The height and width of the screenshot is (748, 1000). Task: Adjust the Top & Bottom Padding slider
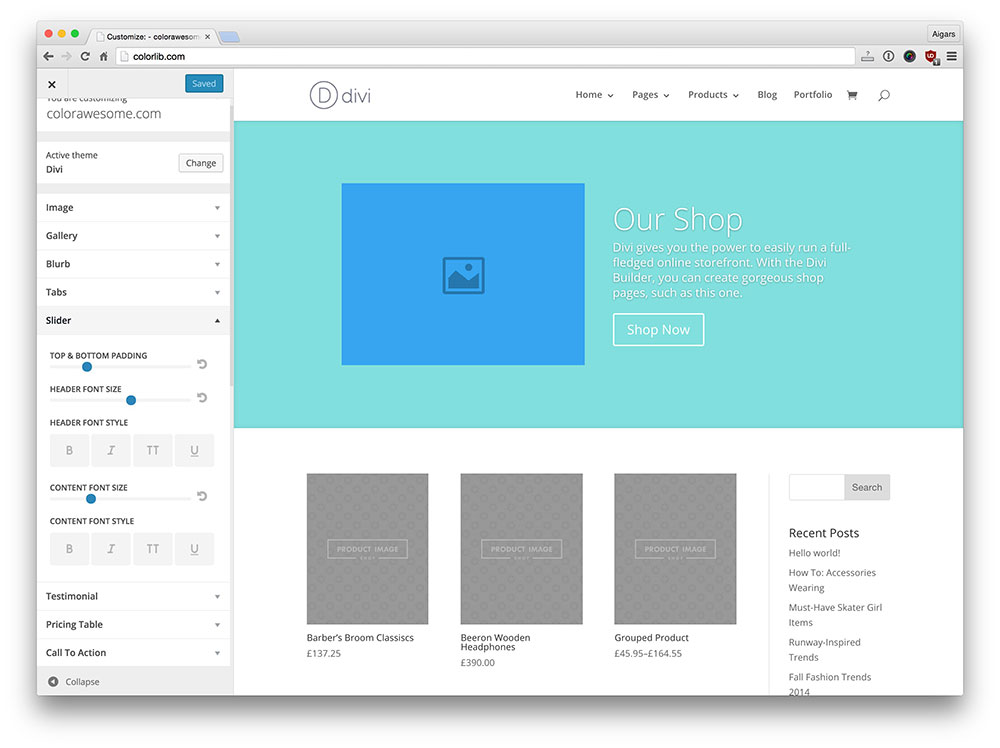pos(87,367)
